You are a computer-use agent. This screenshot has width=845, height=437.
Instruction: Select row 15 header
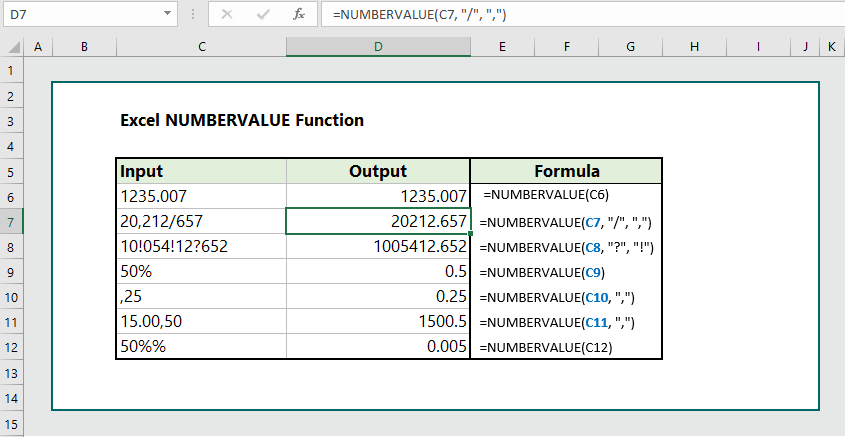coord(12,424)
